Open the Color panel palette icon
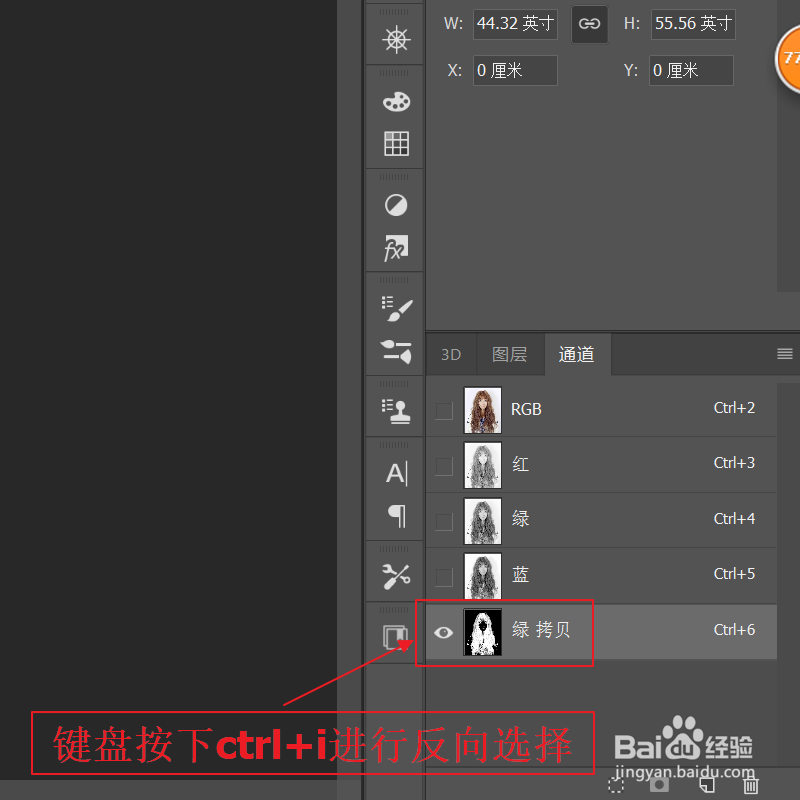800x800 pixels. click(396, 102)
